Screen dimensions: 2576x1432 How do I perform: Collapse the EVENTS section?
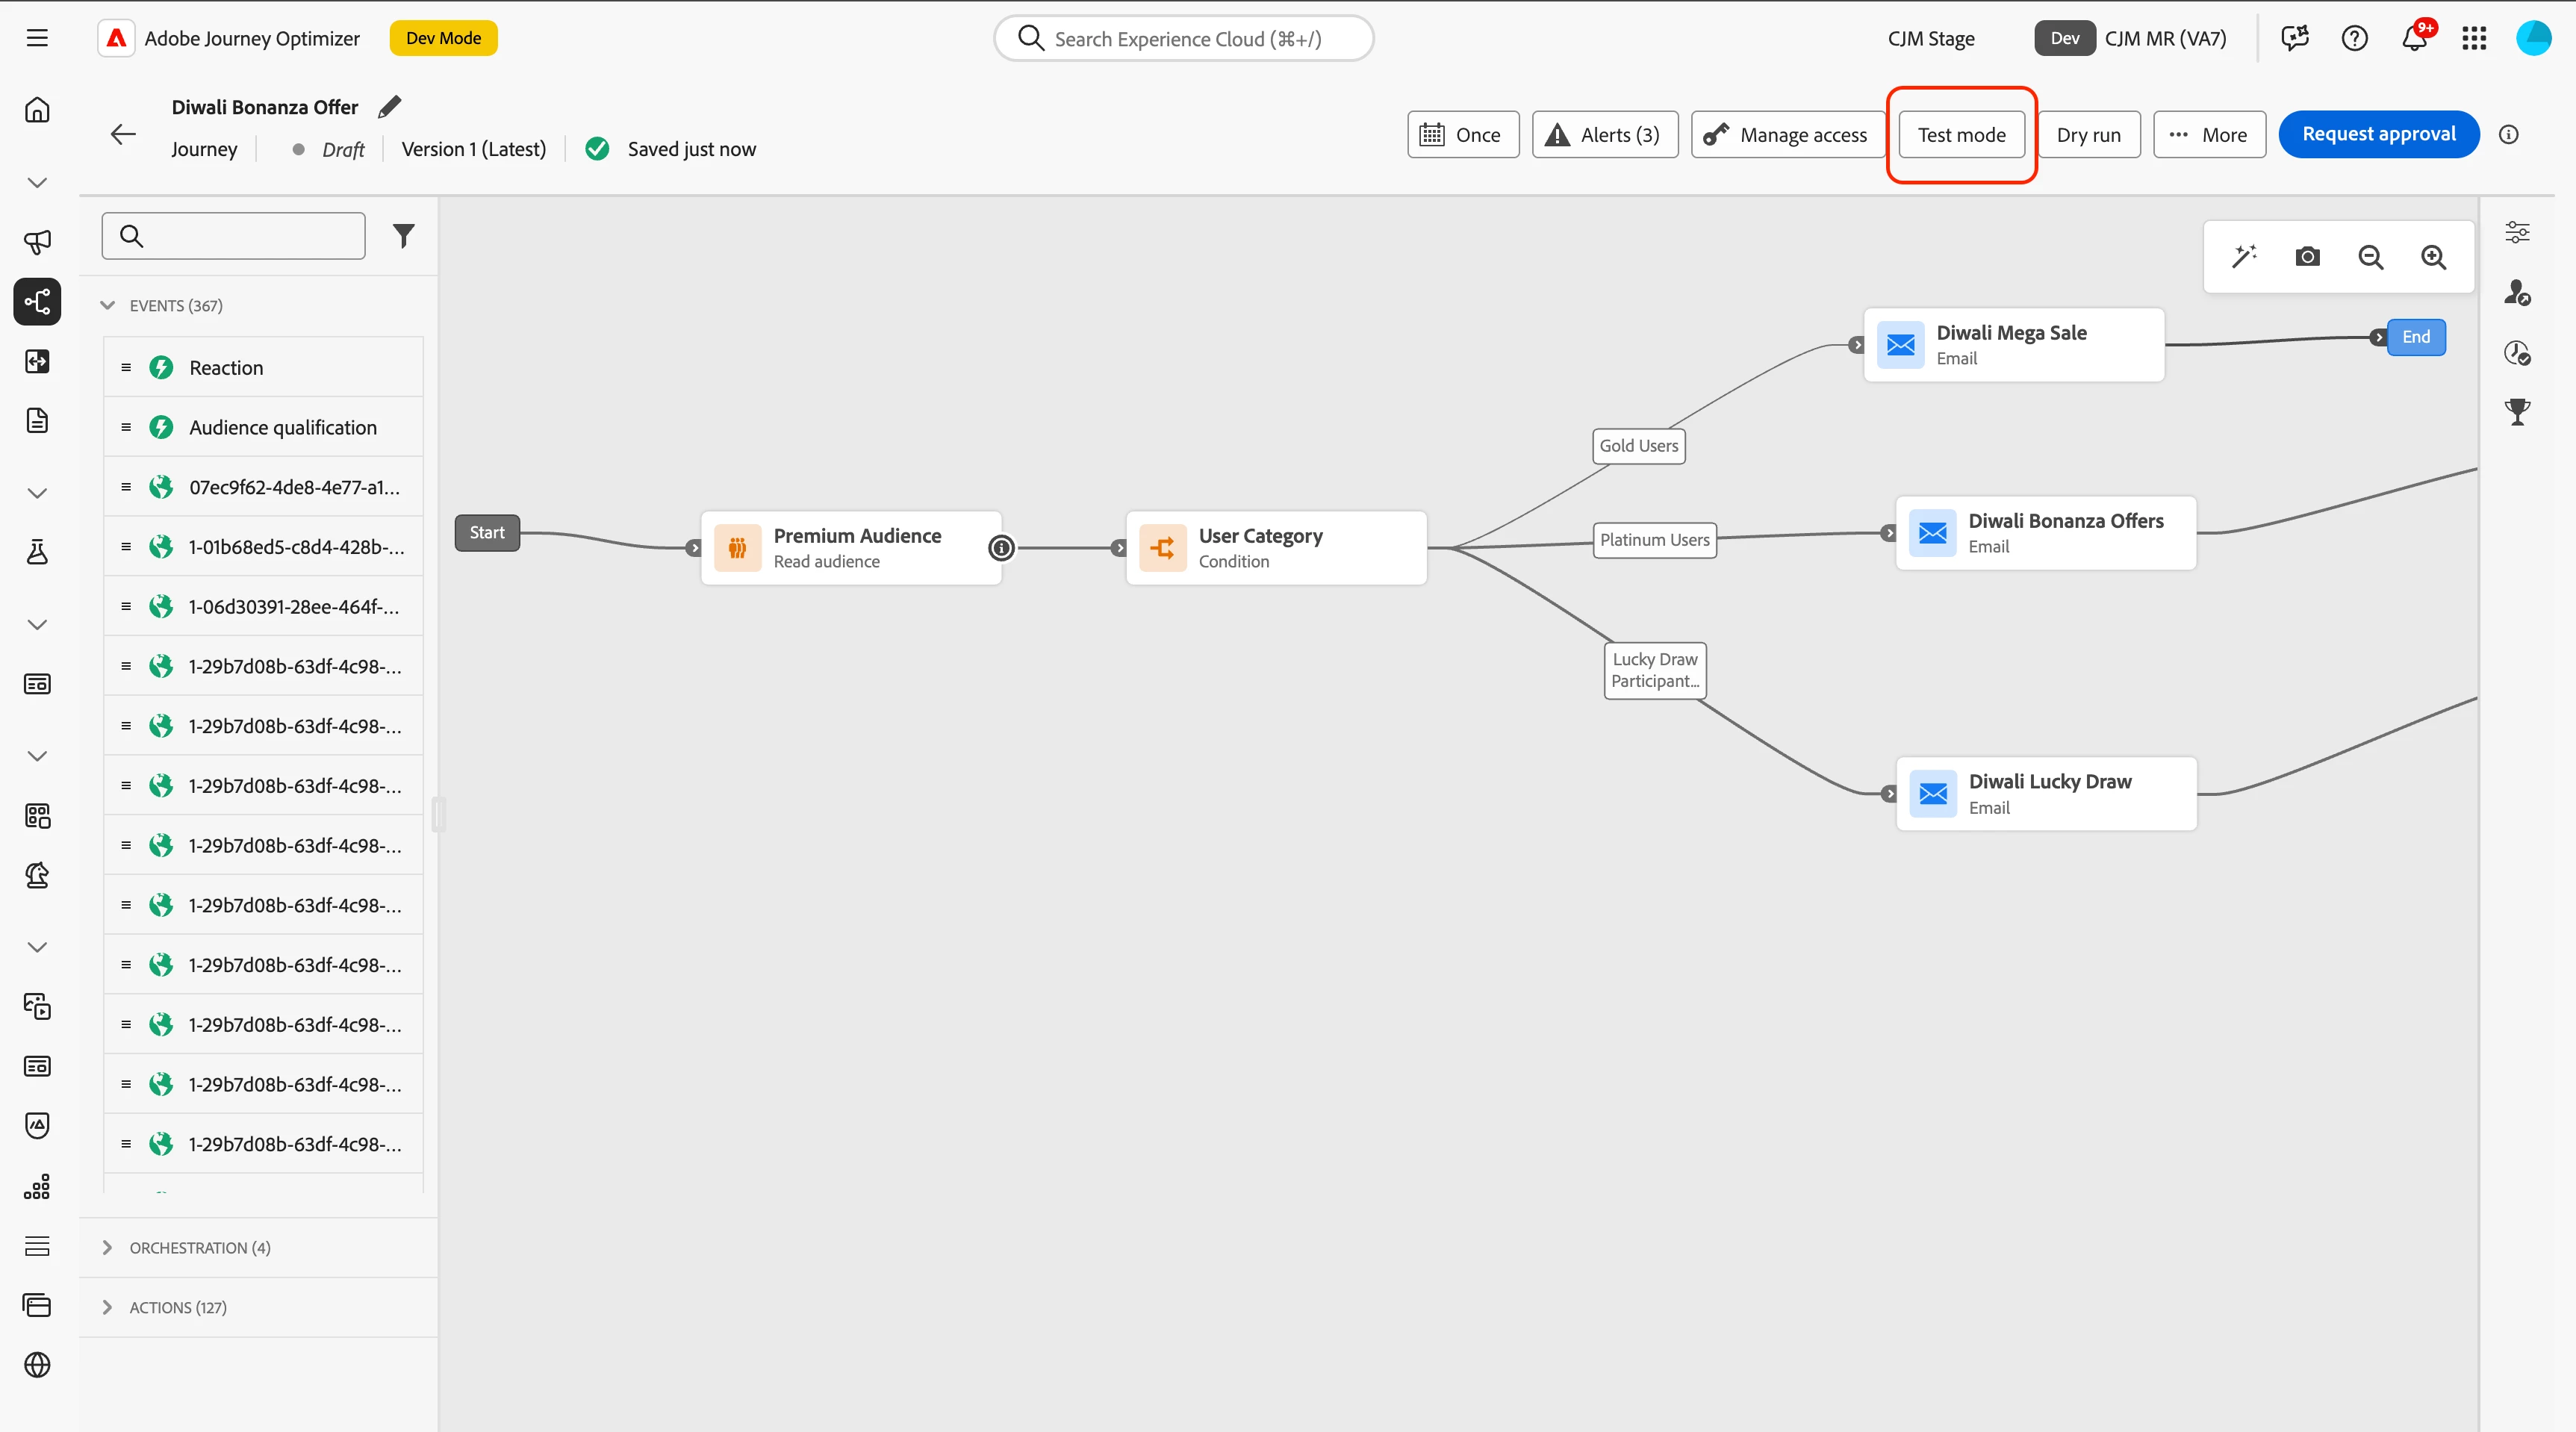pos(108,305)
